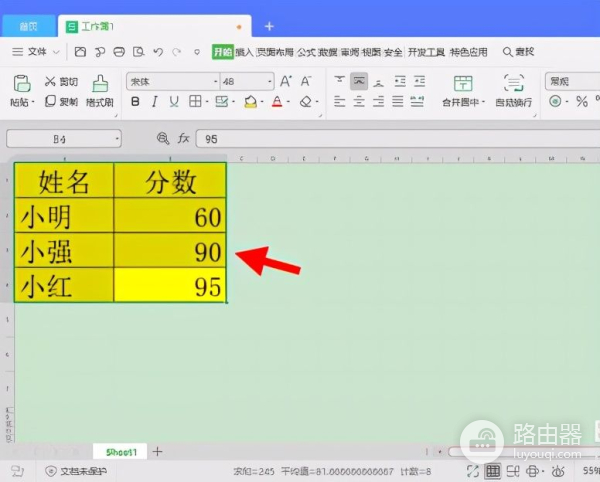Switch to the 开发工具 ribbon tab
Image resolution: width=600 pixels, height=482 pixels.
pyautogui.click(x=426, y=52)
